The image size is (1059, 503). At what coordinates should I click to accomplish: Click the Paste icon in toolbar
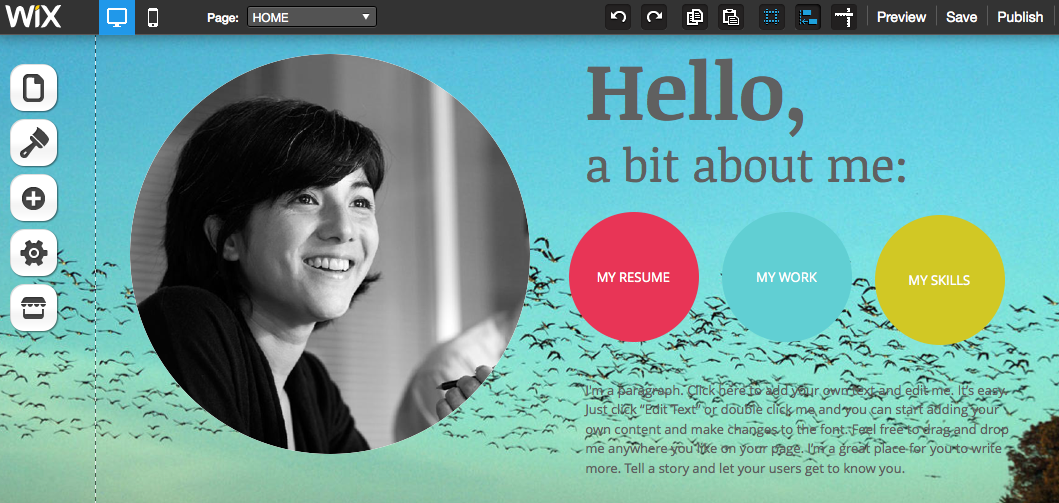(x=731, y=18)
